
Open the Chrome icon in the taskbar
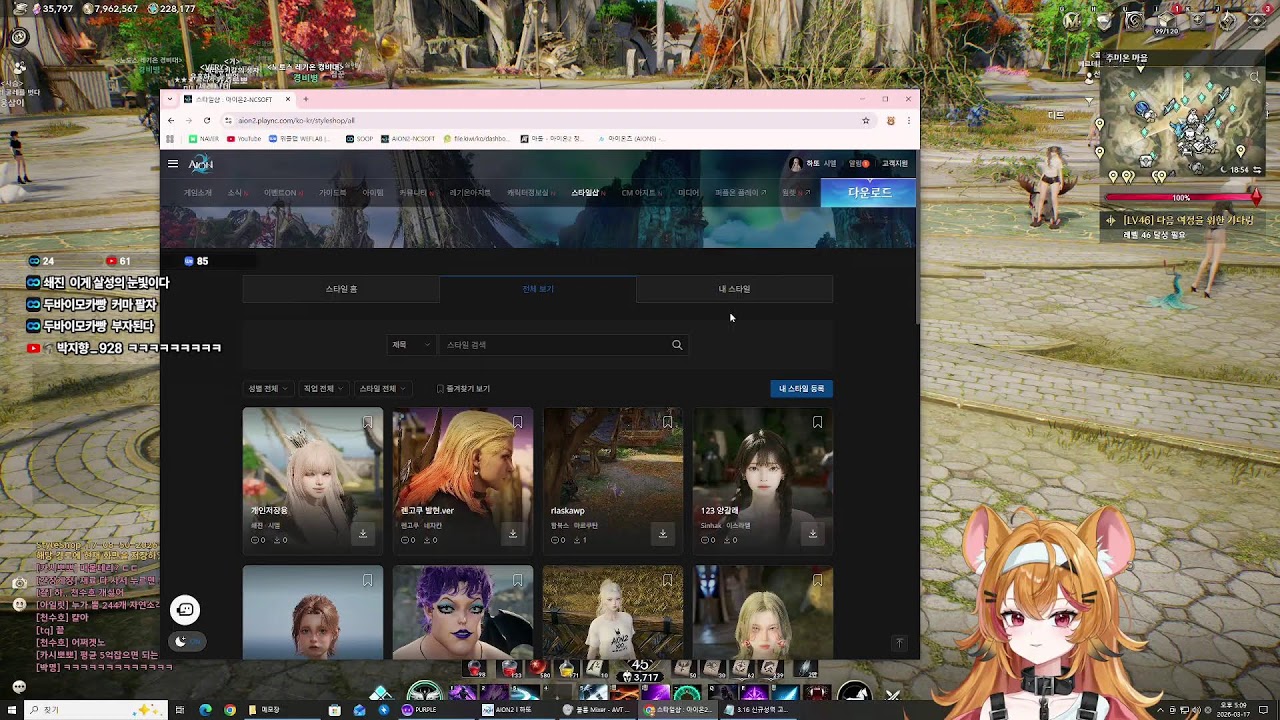click(x=230, y=710)
